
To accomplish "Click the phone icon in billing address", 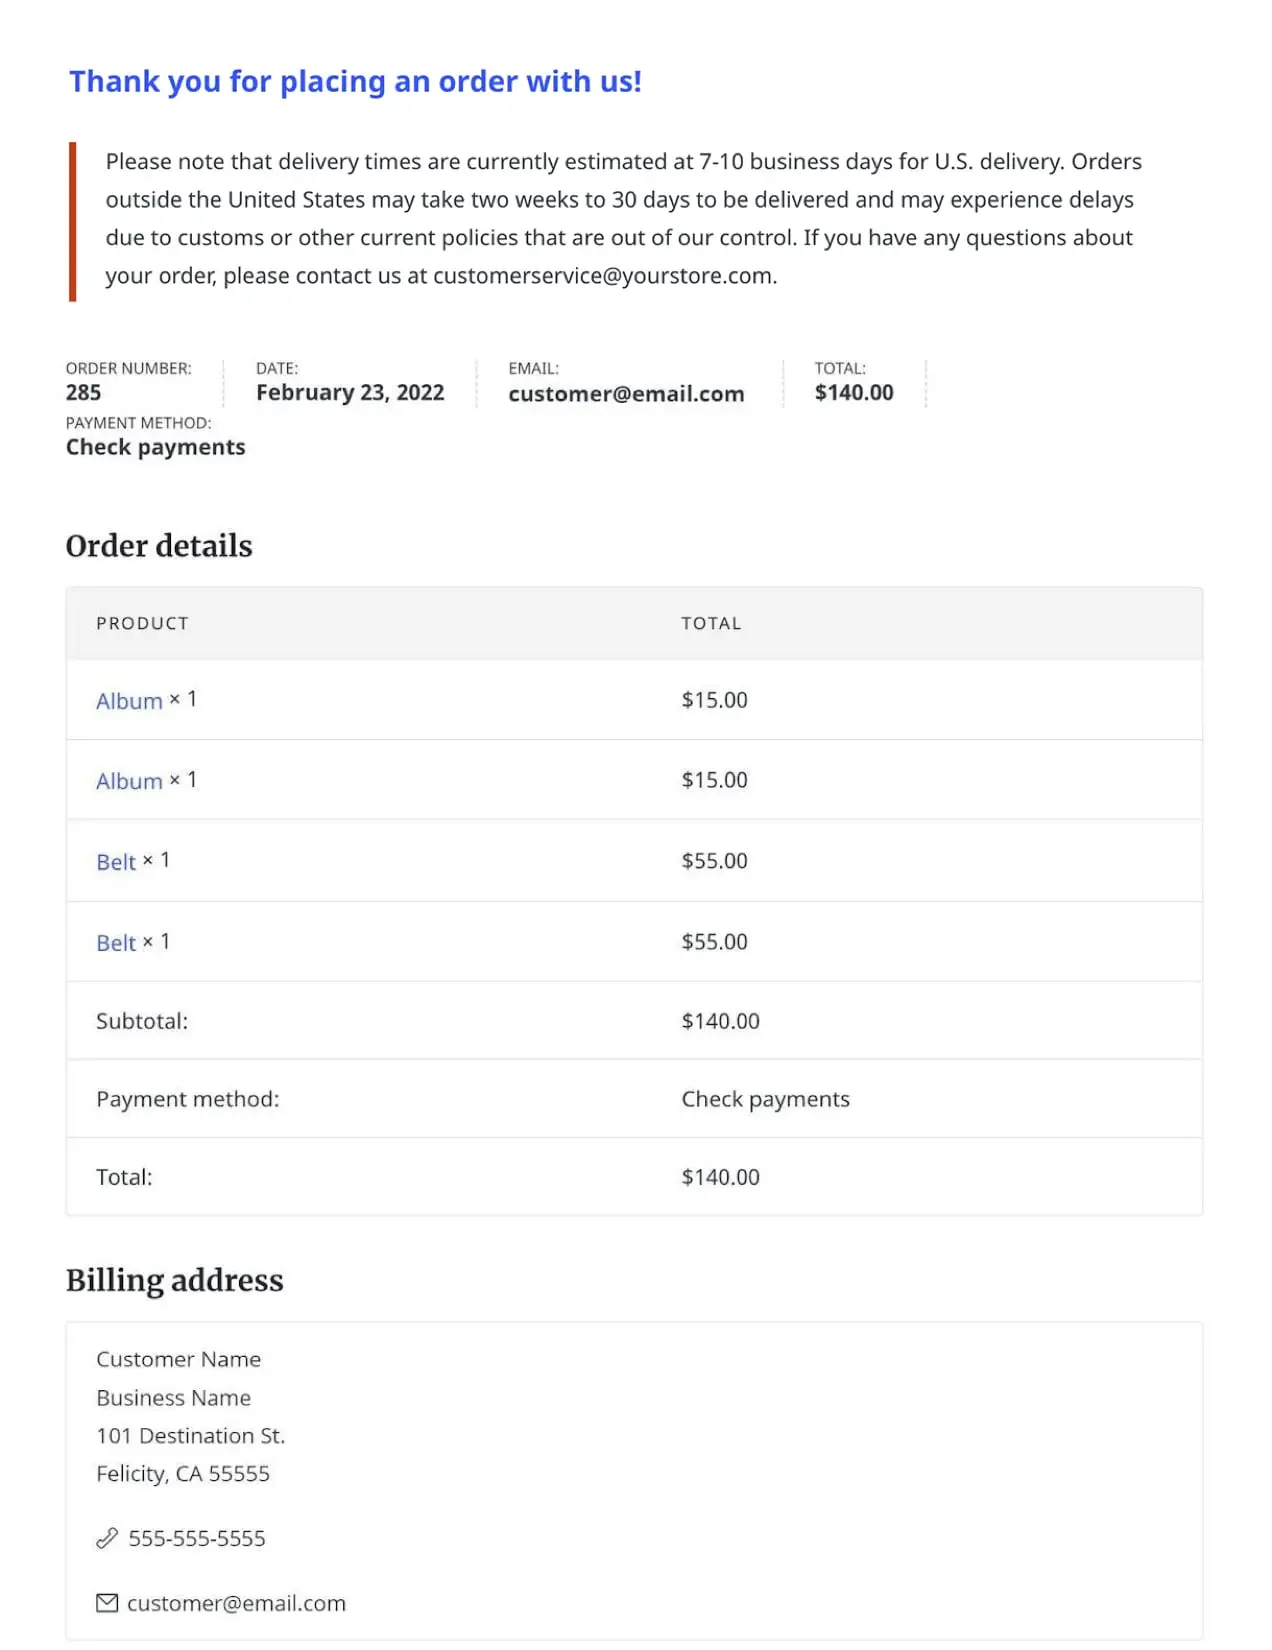I will (107, 1538).
